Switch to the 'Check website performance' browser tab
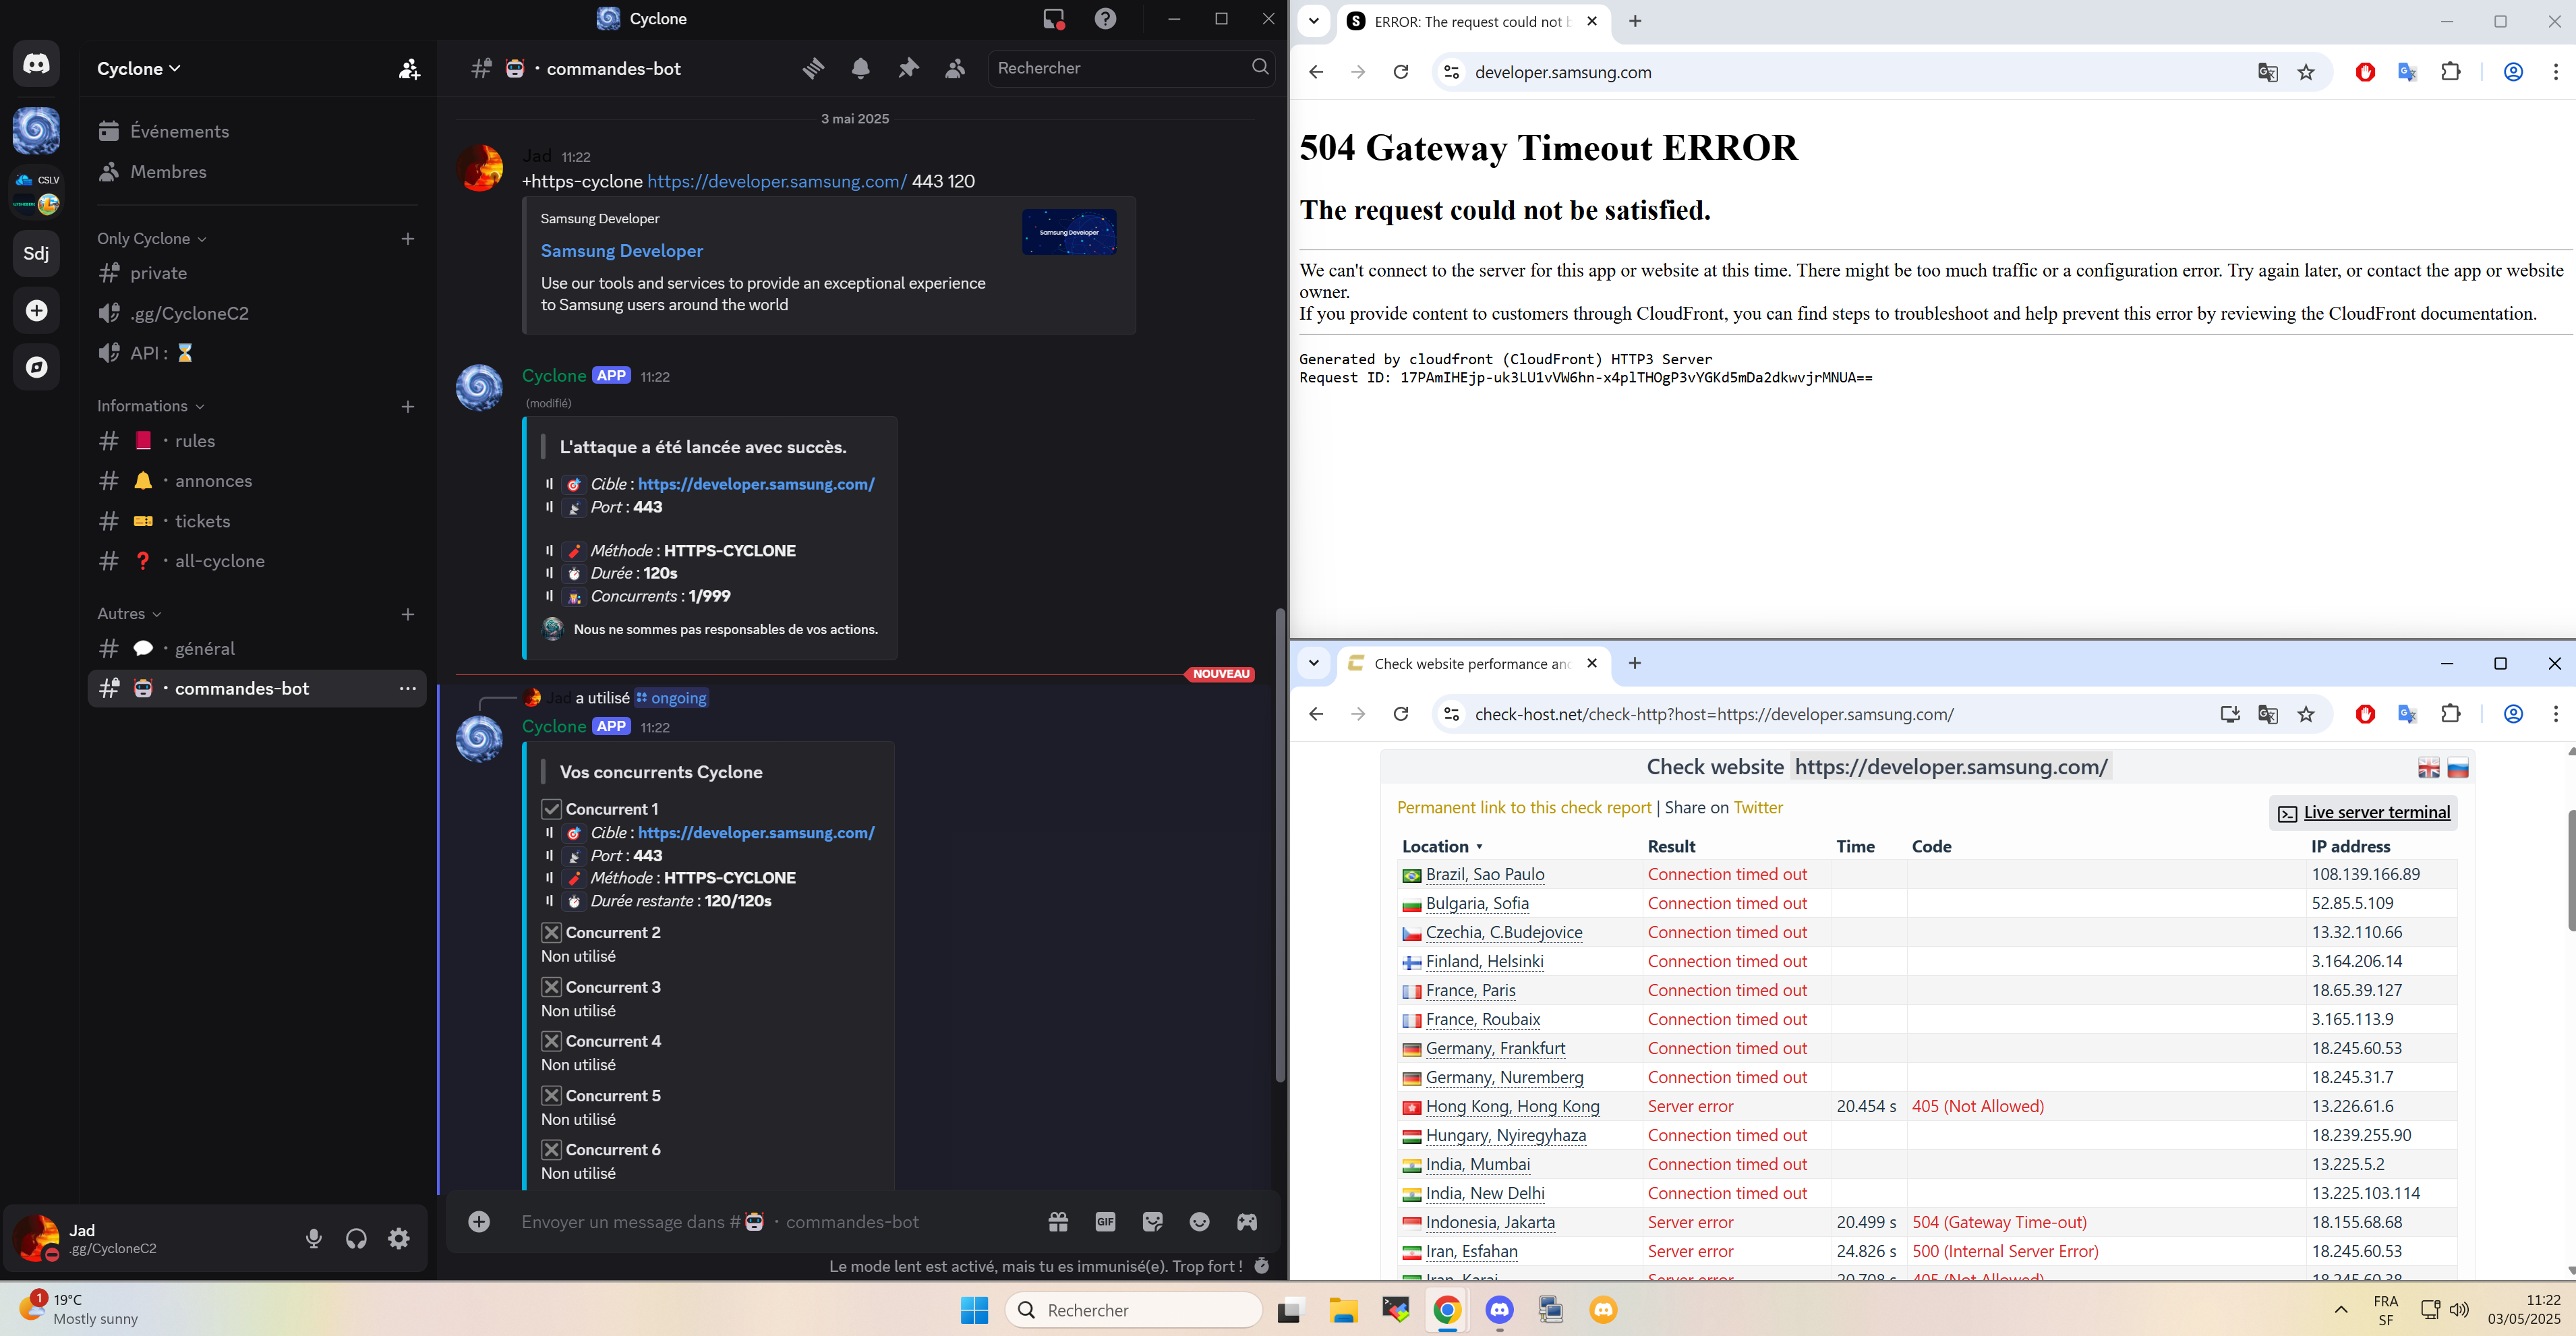 1470,663
